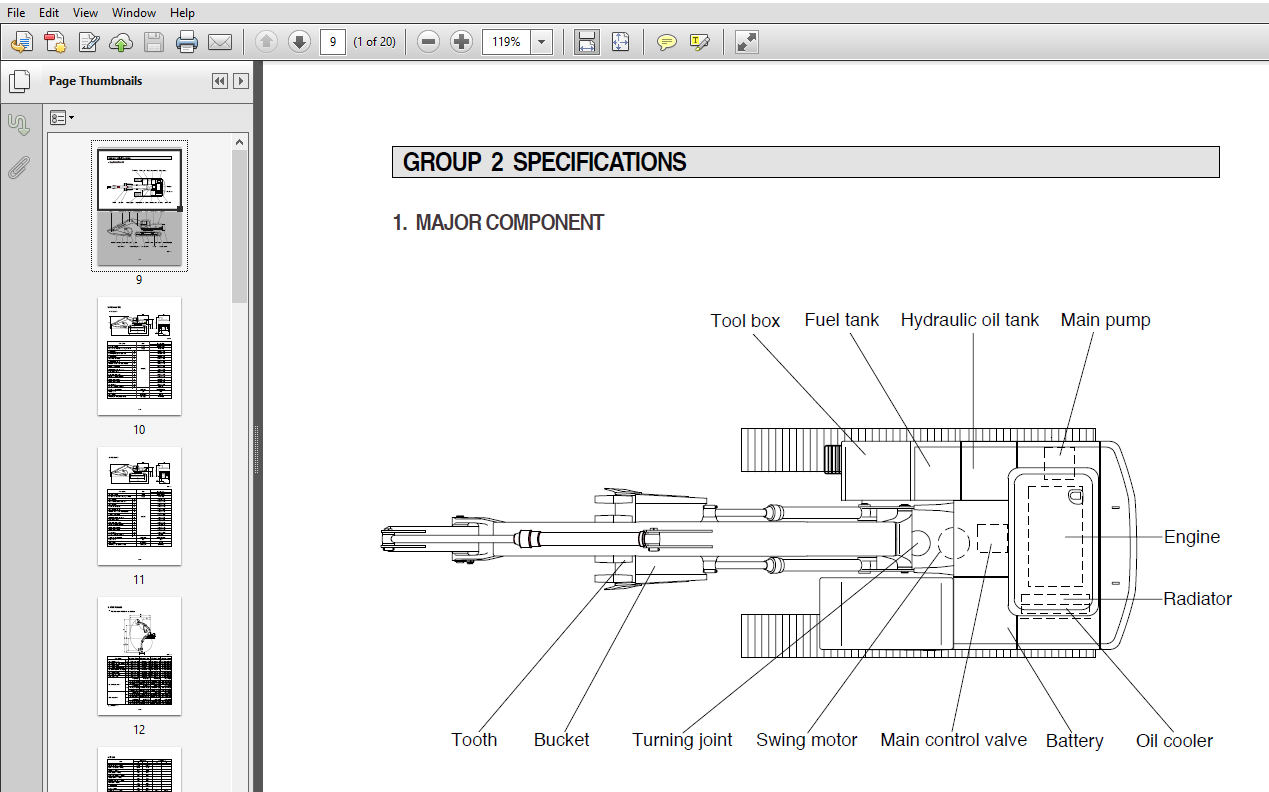Viewport: 1269px width, 792px height.
Task: Click the 'Fuel tank' diagram label
Action: click(x=842, y=320)
